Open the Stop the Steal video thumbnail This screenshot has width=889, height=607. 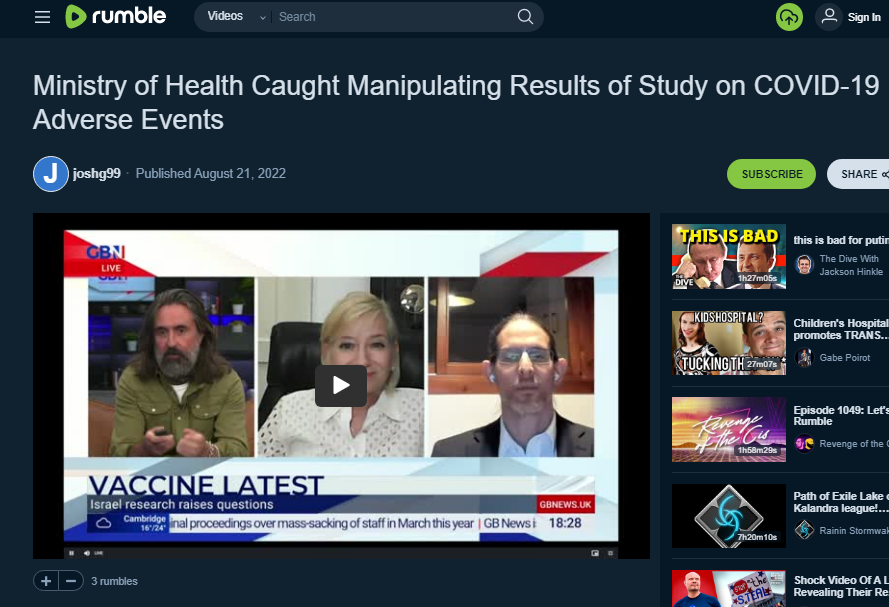point(729,589)
